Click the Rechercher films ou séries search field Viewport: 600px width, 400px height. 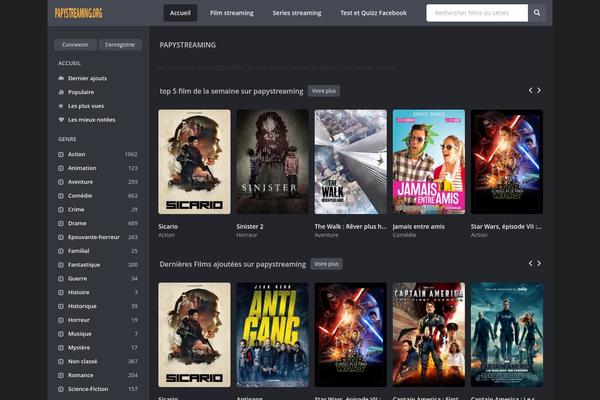(477, 13)
